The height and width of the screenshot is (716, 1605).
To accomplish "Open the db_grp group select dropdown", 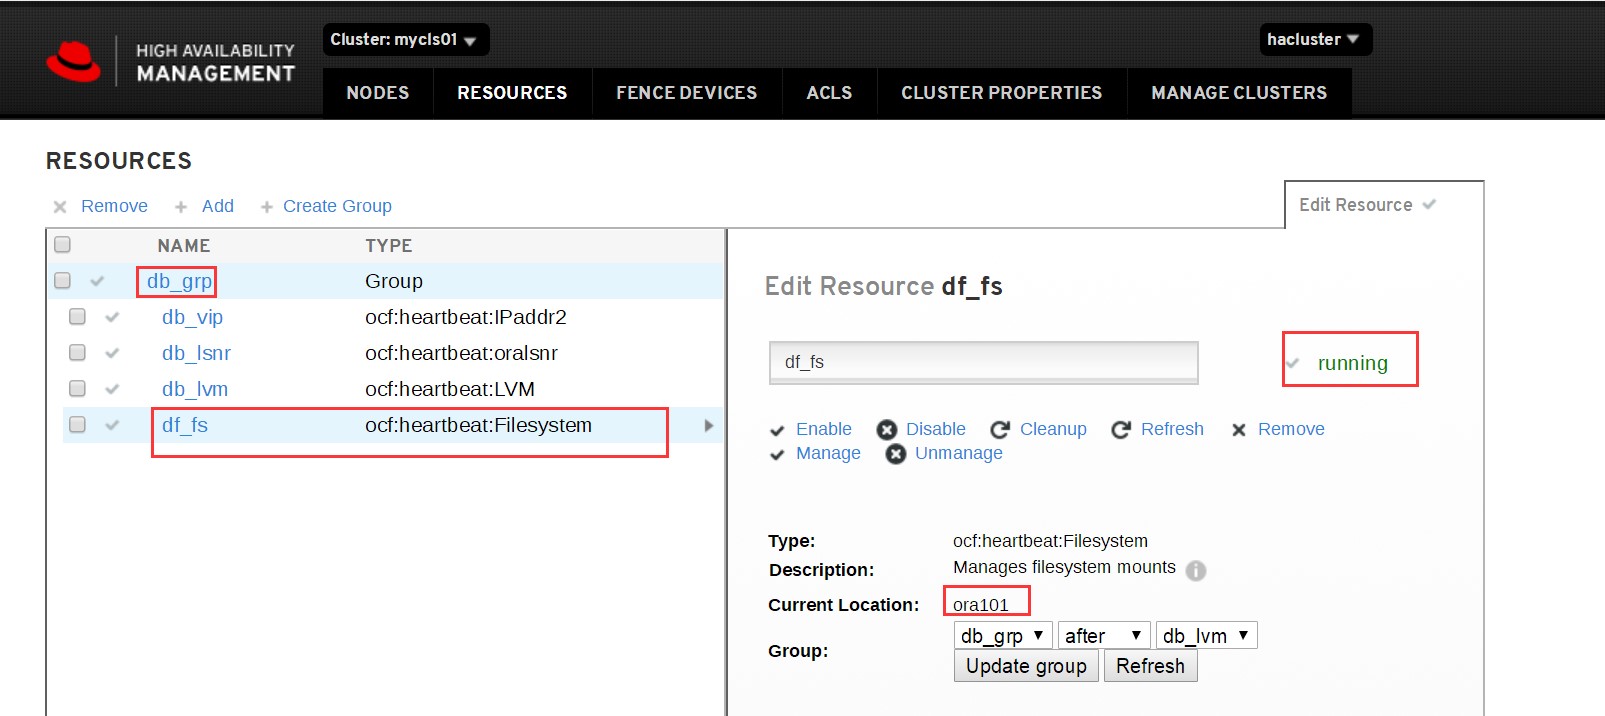I will (1003, 635).
